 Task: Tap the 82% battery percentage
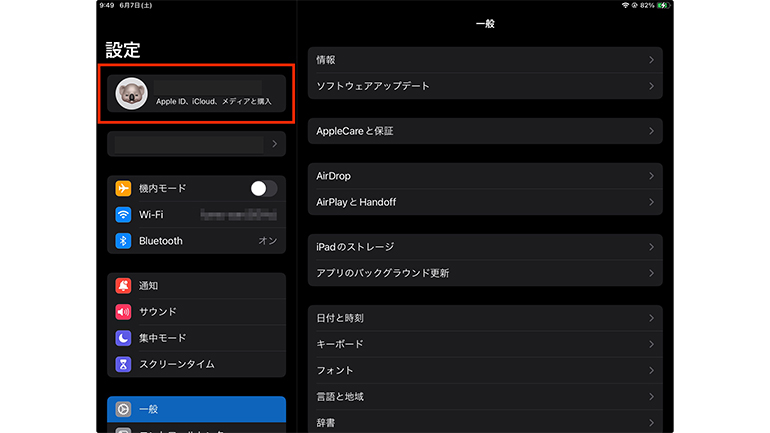[x=647, y=5]
